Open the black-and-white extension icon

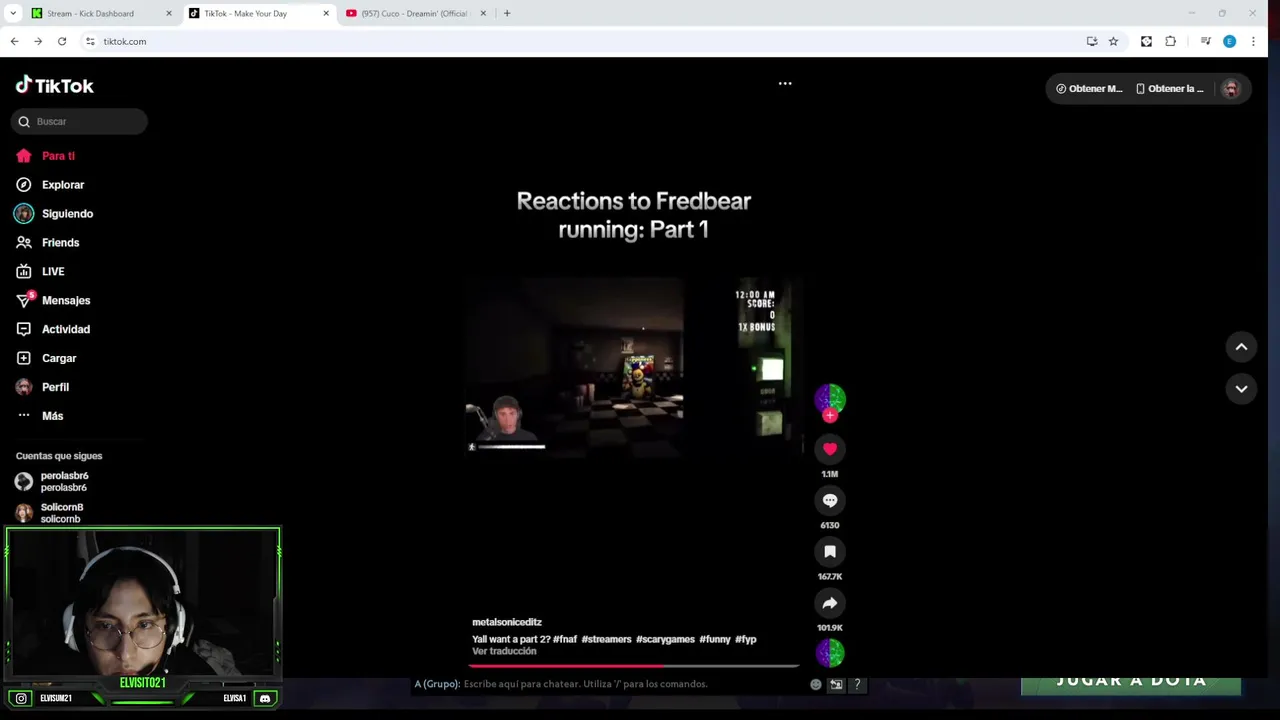1146,41
